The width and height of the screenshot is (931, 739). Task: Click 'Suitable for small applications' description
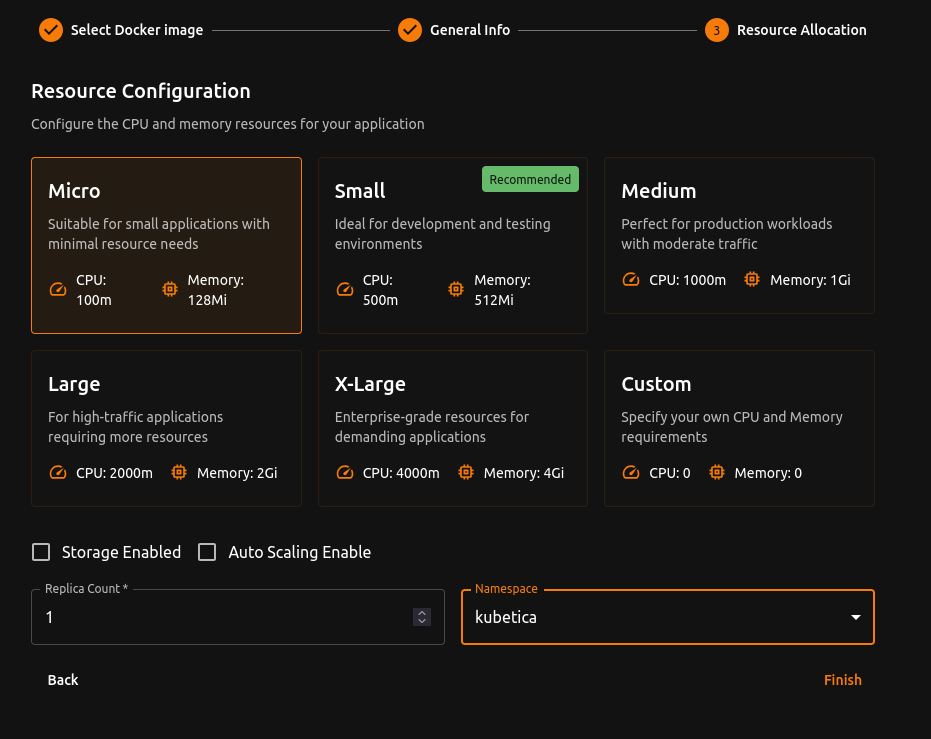pyautogui.click(x=159, y=234)
